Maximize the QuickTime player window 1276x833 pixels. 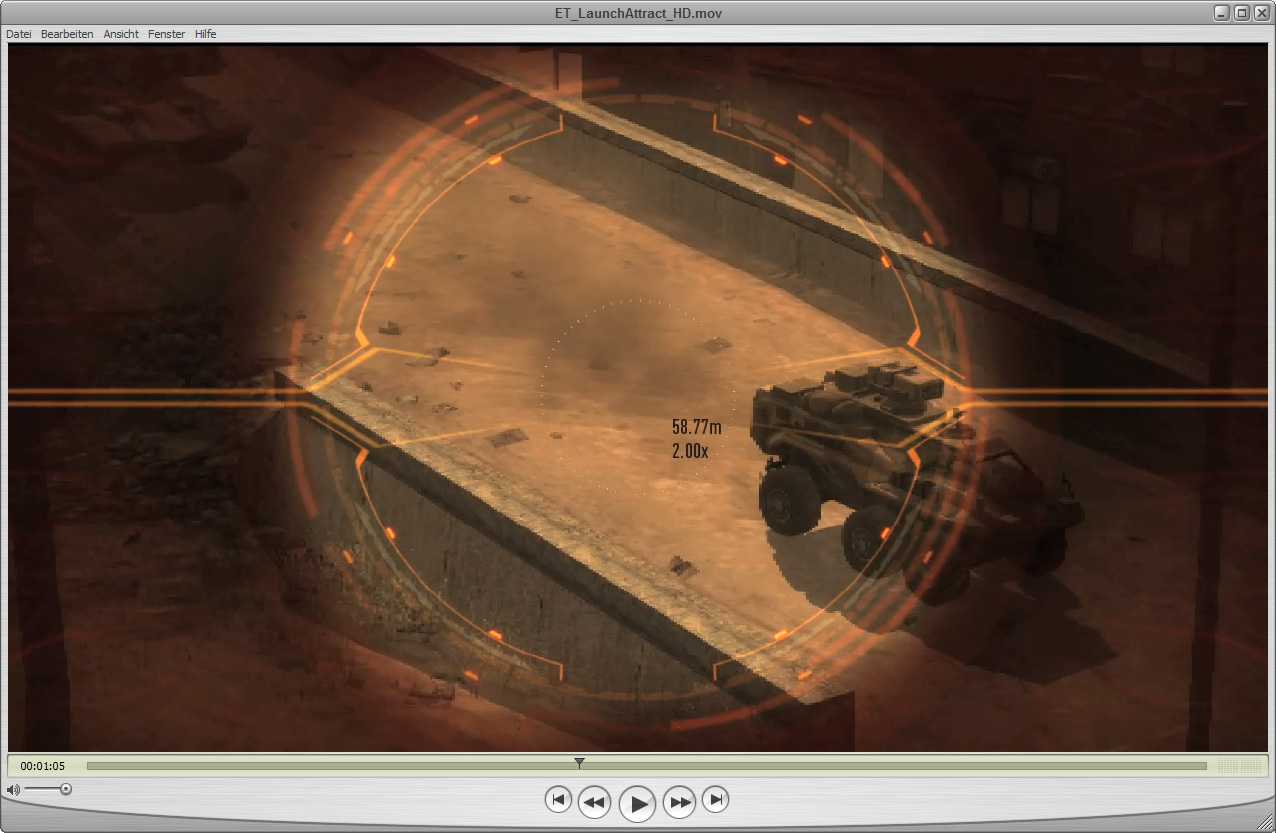(x=1241, y=13)
